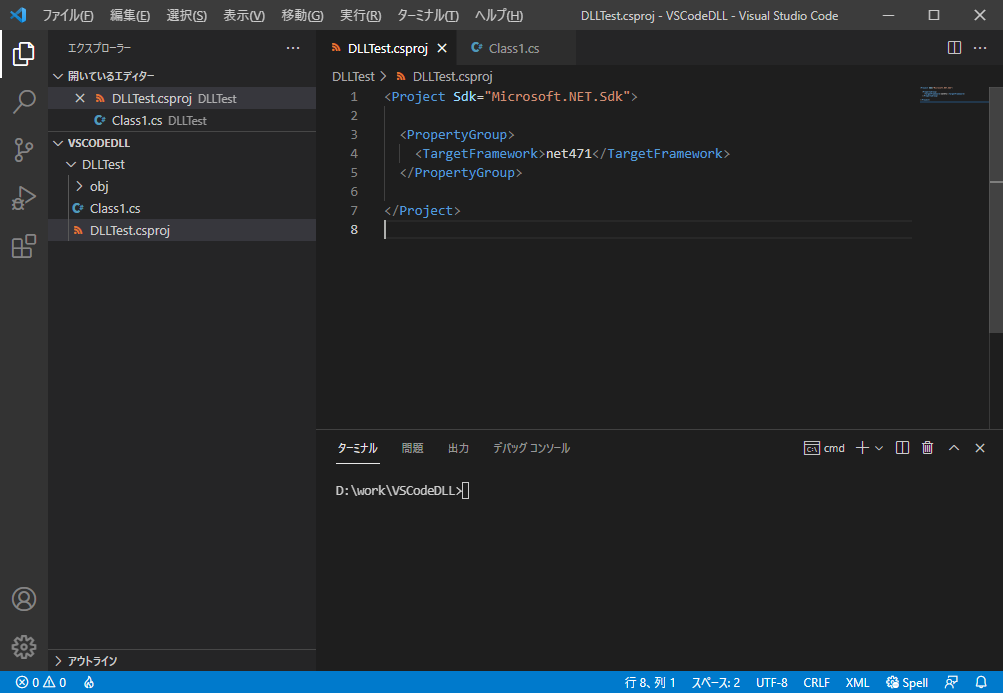Image resolution: width=1003 pixels, height=693 pixels.
Task: Change language mode via XML
Action: pyautogui.click(x=857, y=682)
